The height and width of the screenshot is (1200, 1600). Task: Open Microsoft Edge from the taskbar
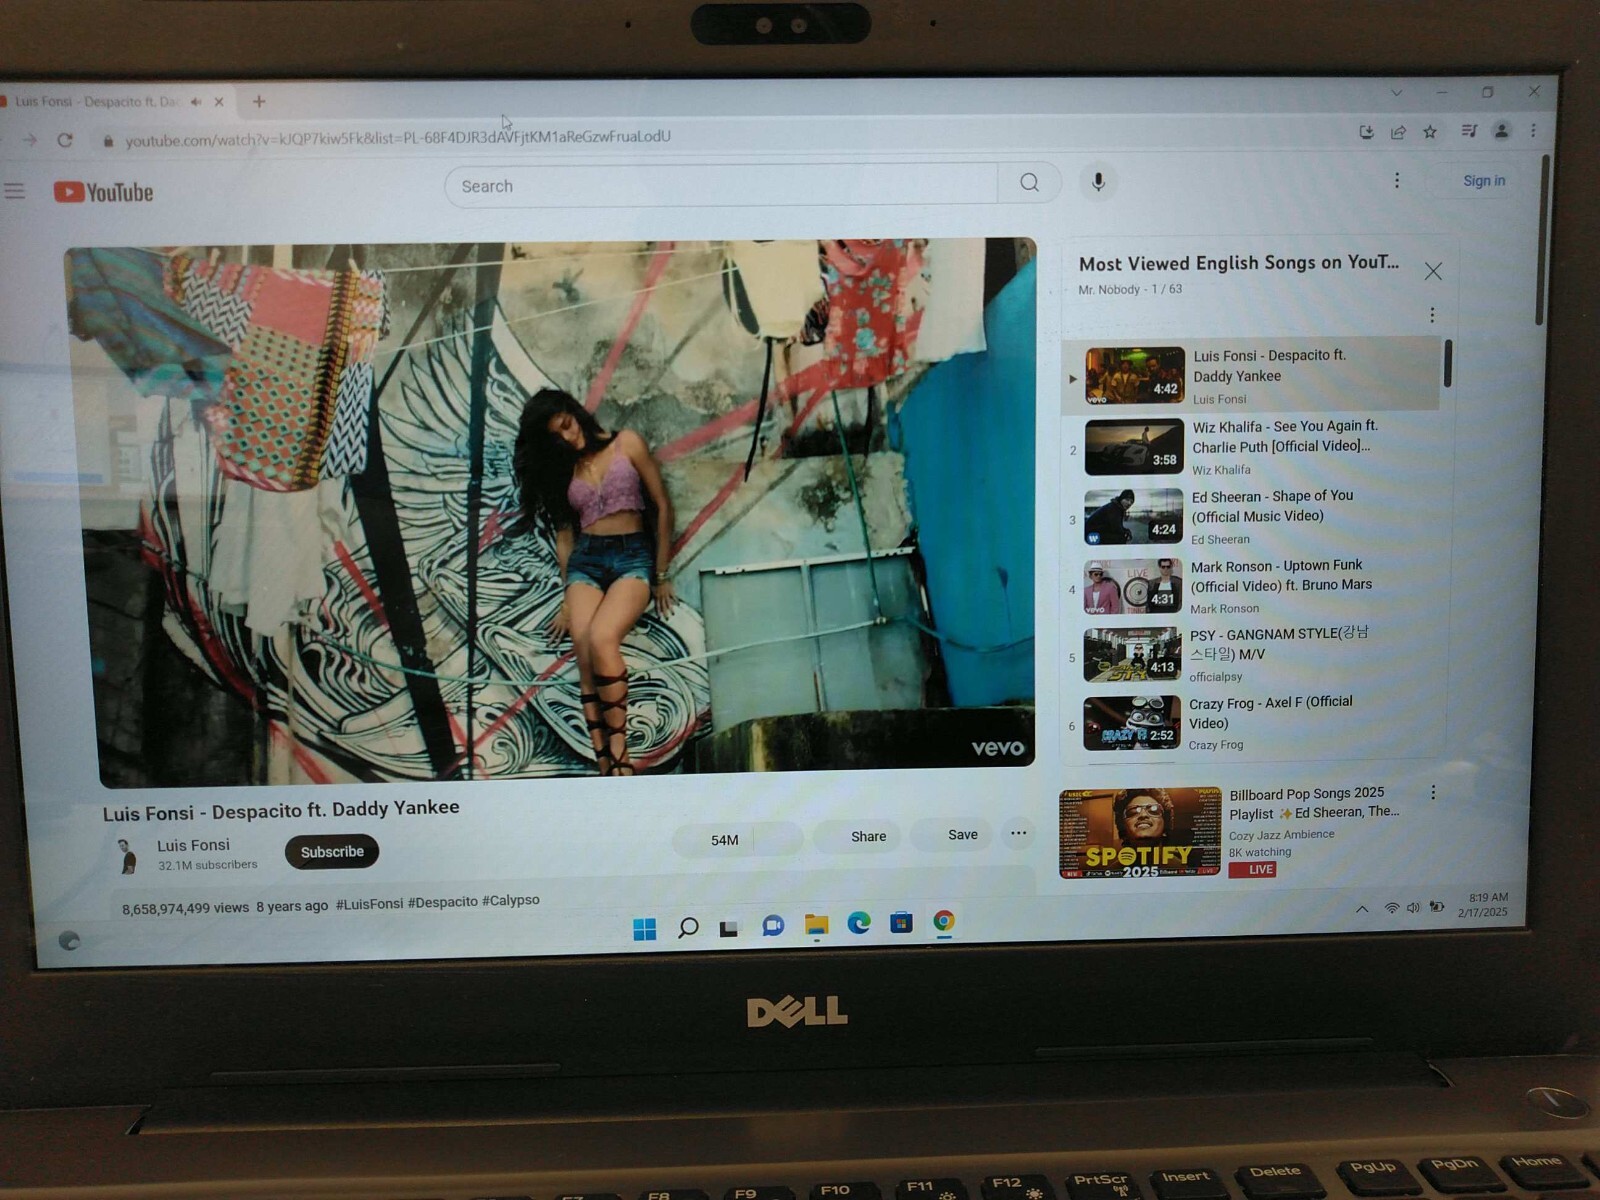pos(859,923)
